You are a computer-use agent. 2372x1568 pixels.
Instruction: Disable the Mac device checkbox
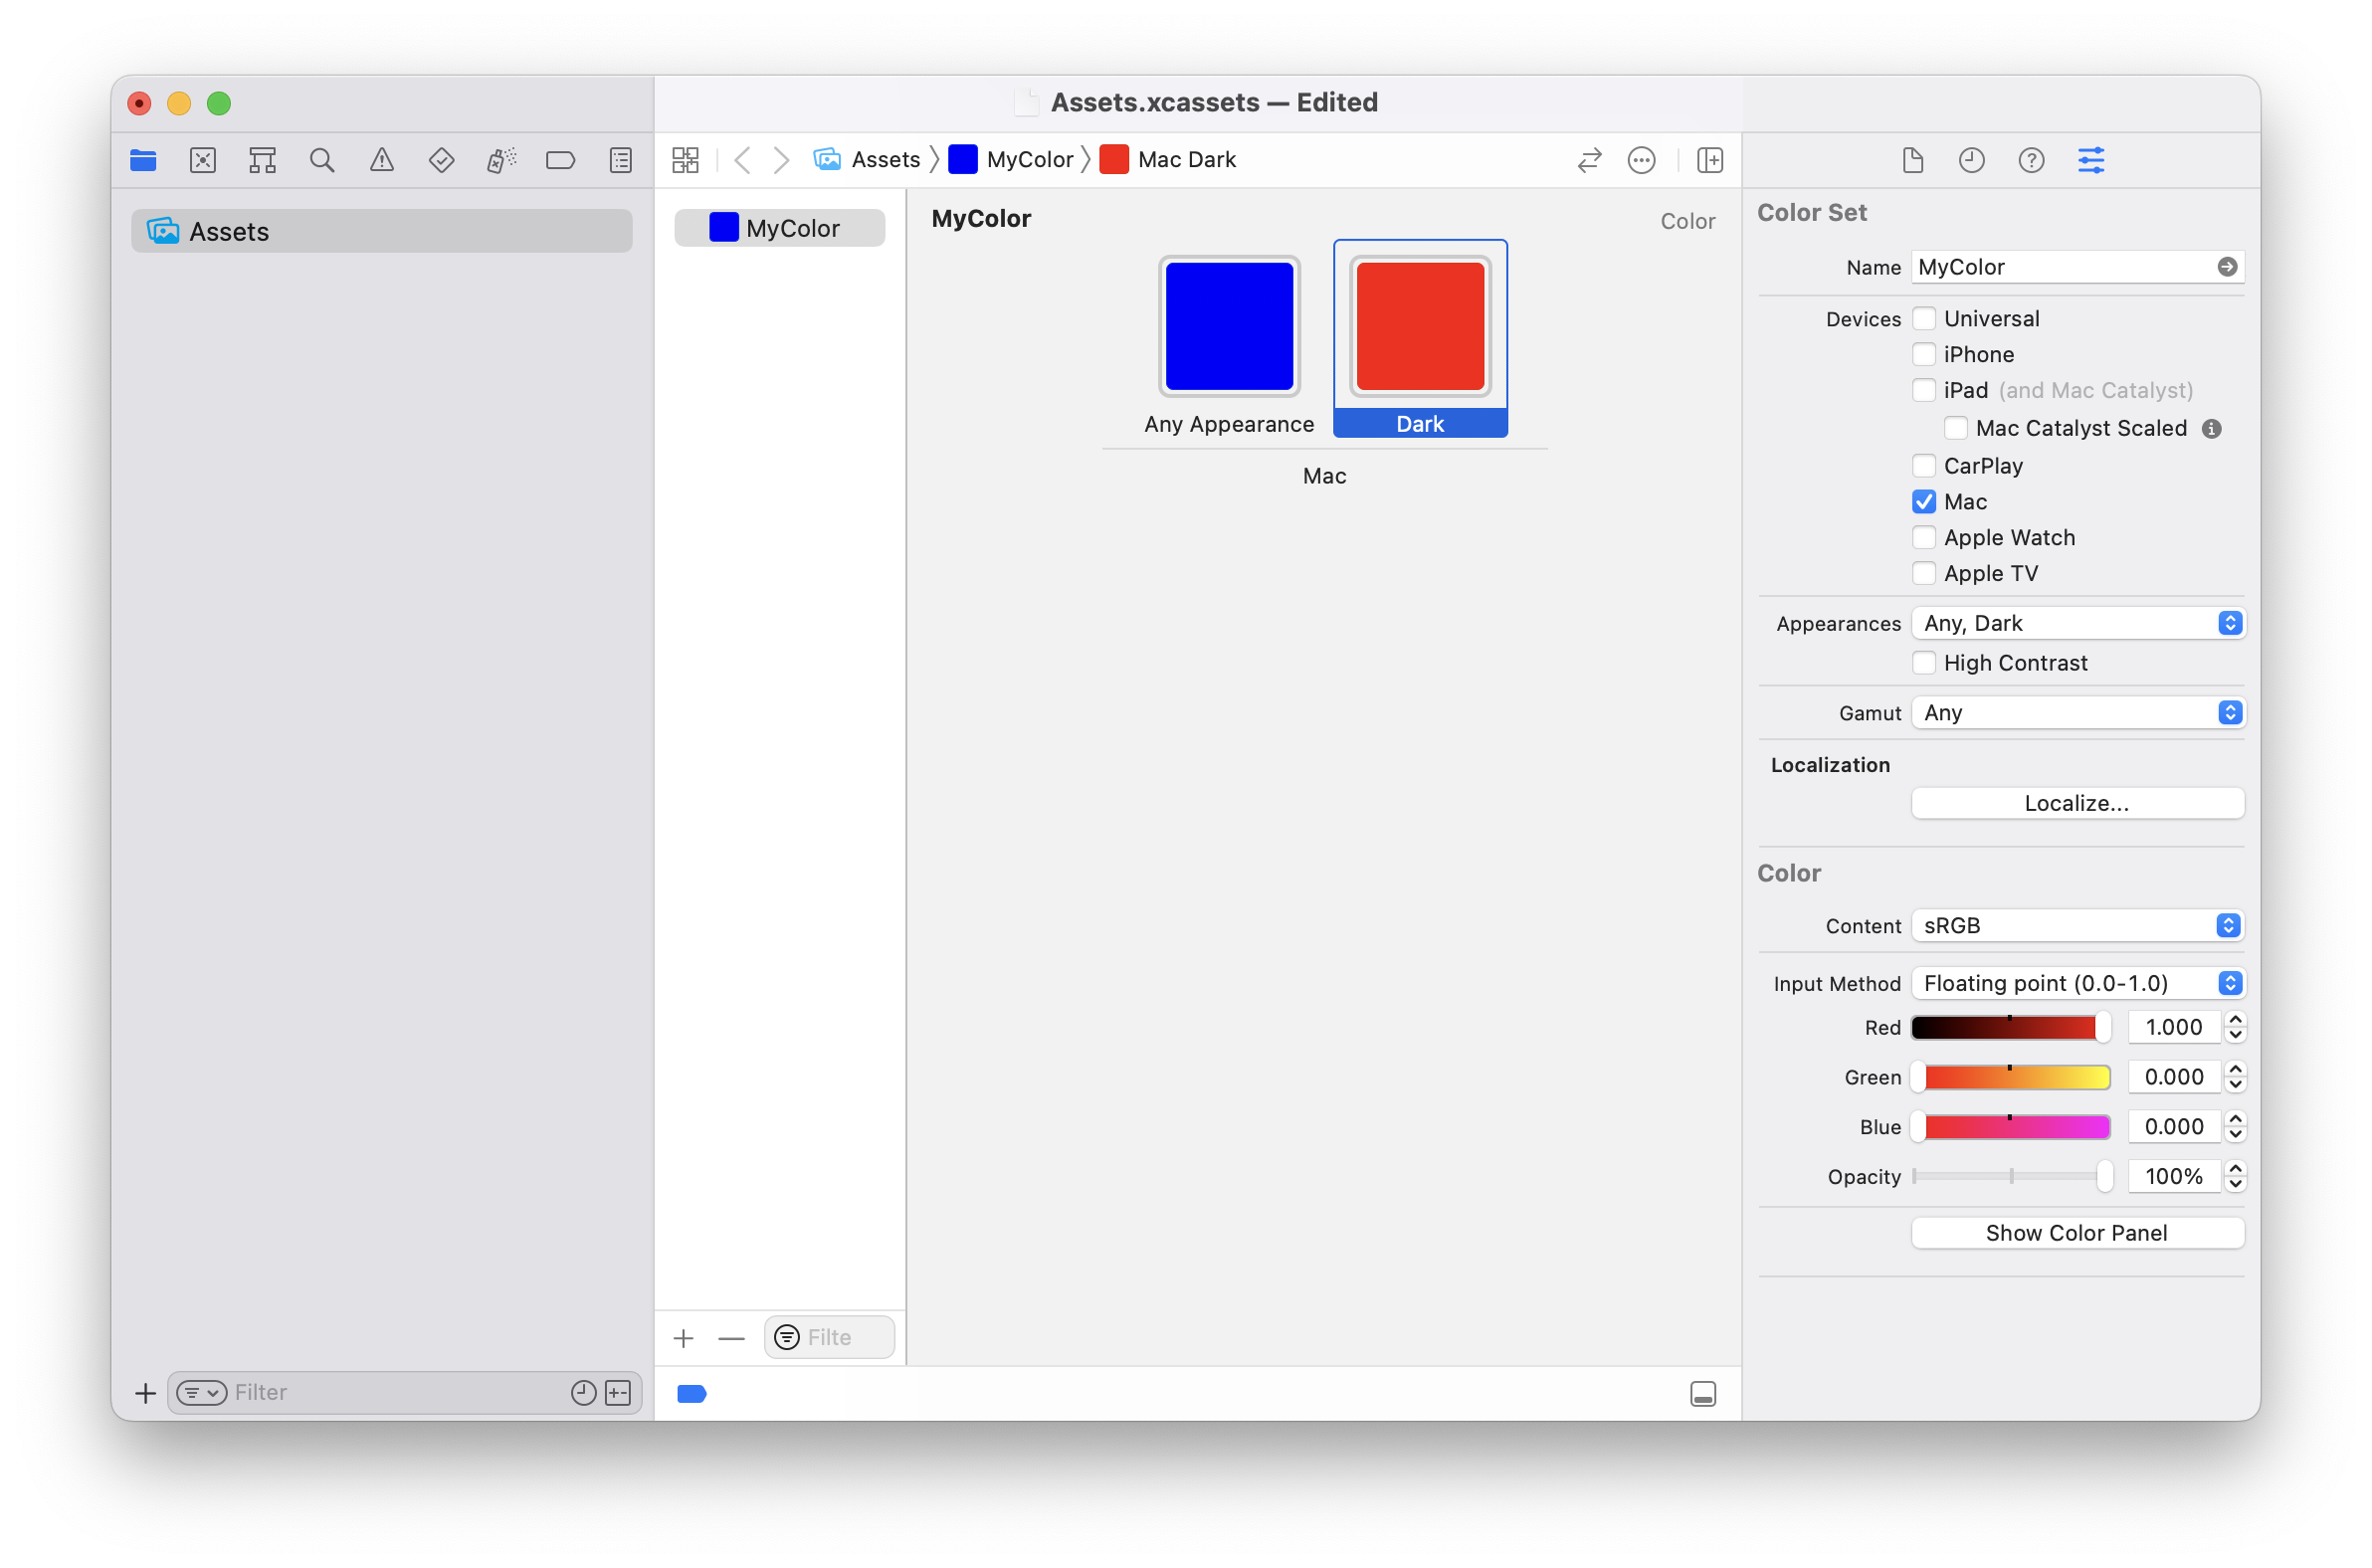1923,501
